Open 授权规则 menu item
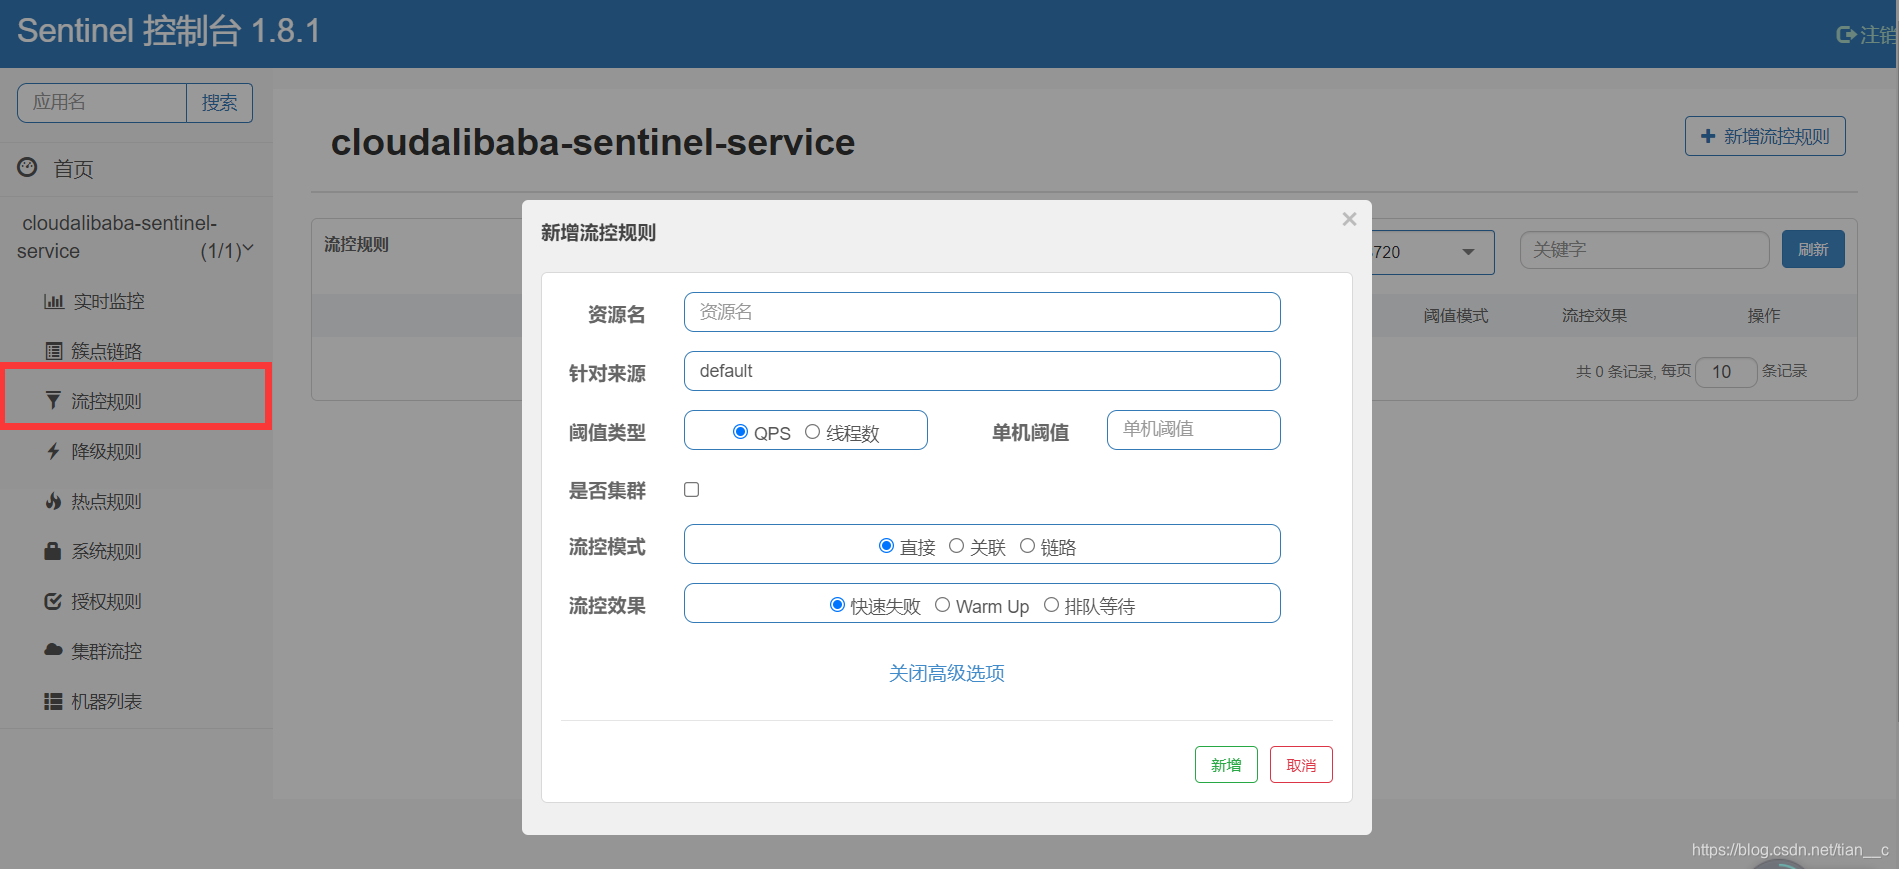This screenshot has width=1899, height=869. tap(107, 601)
